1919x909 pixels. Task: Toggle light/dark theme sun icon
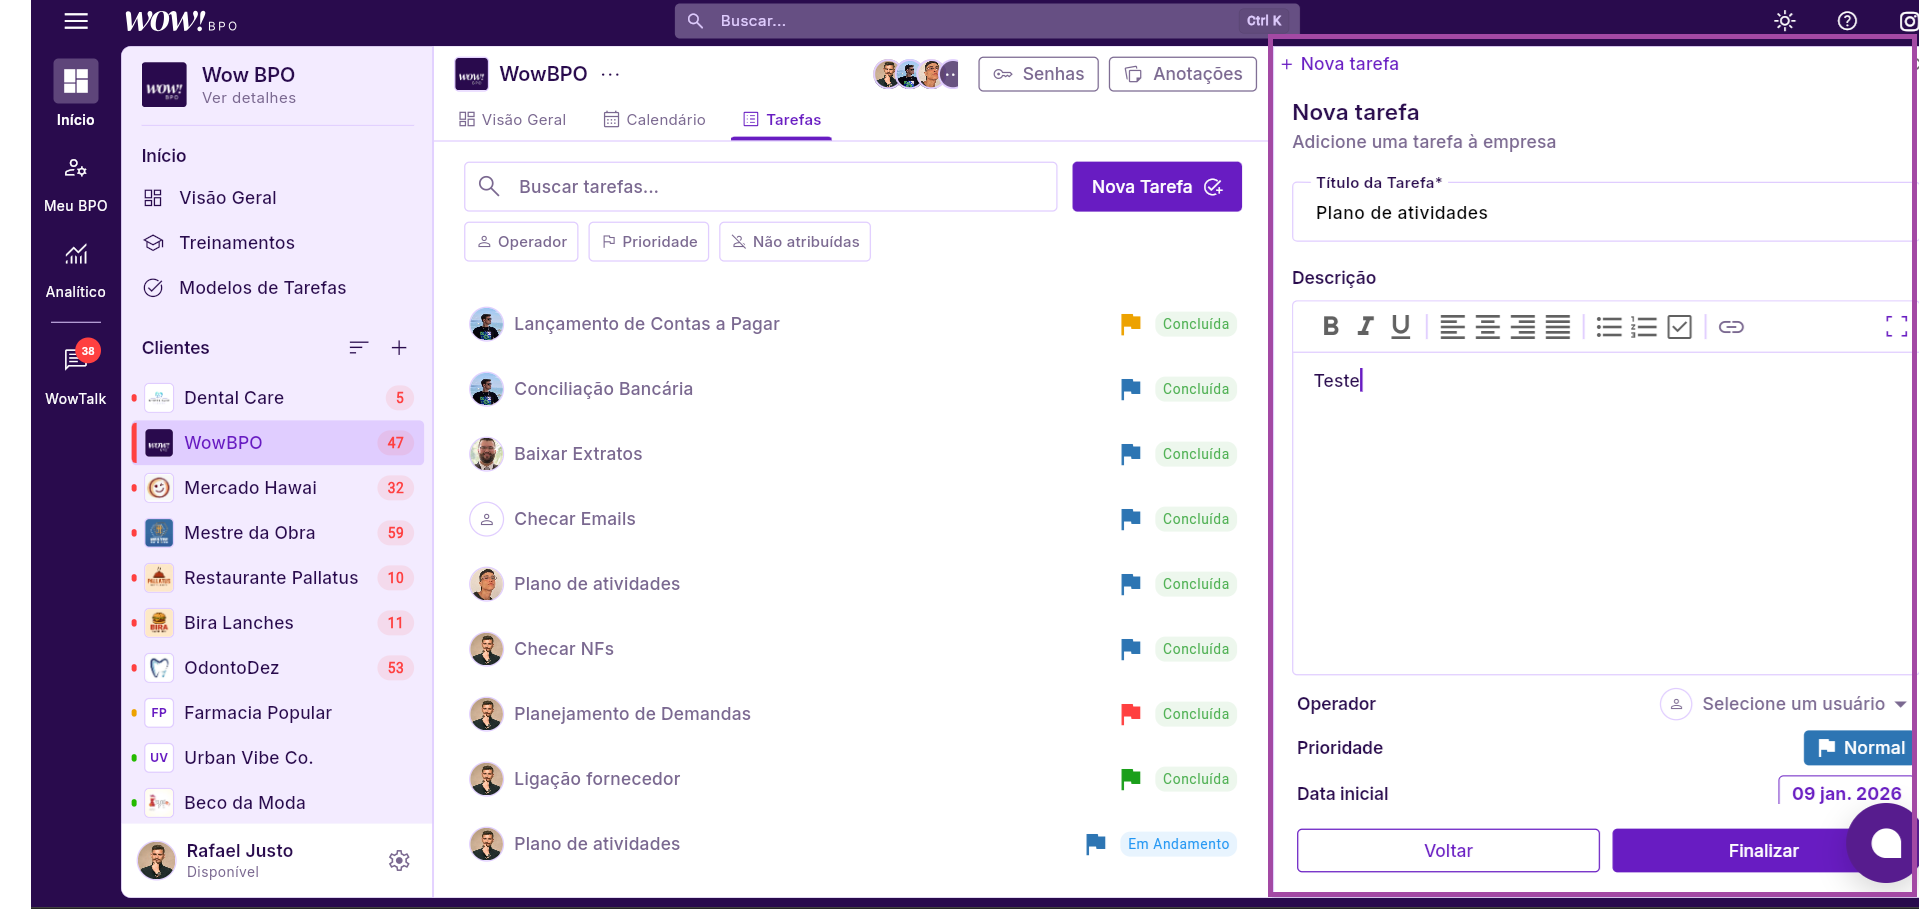(x=1785, y=21)
